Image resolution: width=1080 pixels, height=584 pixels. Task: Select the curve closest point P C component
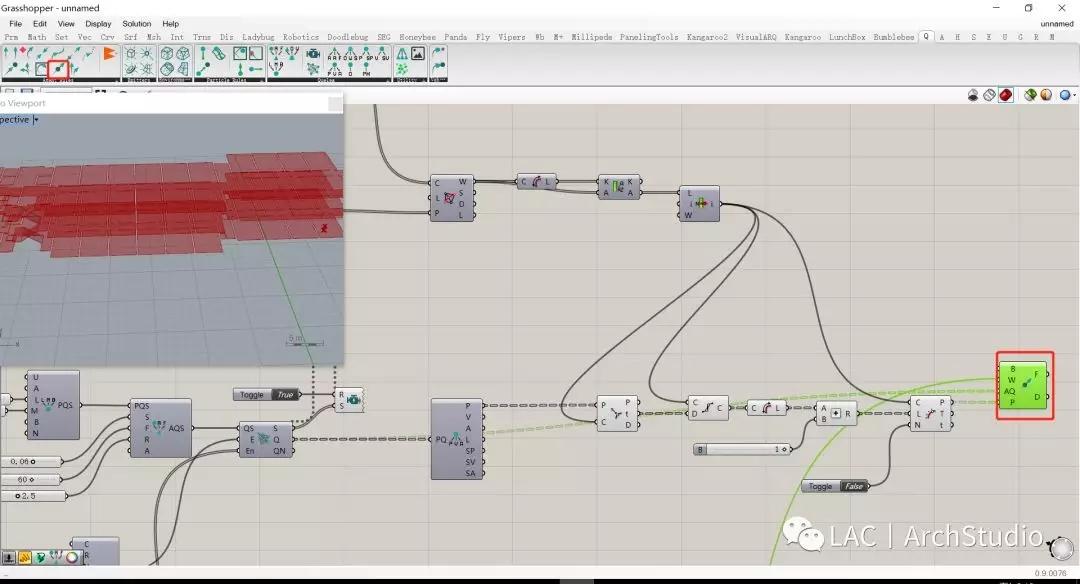(x=617, y=414)
